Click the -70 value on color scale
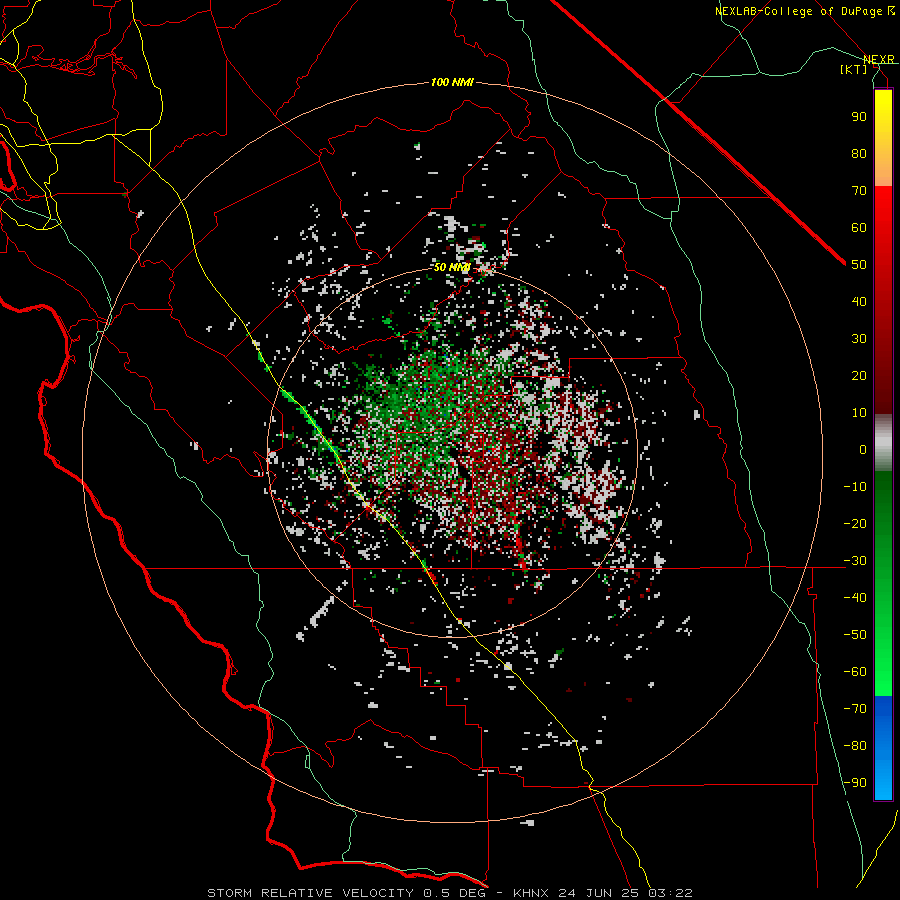The image size is (900, 900). [x=855, y=709]
